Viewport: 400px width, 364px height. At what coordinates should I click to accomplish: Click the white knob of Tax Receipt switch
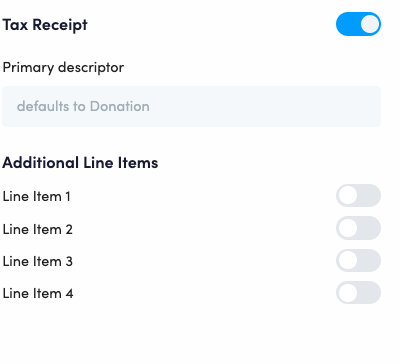click(370, 24)
